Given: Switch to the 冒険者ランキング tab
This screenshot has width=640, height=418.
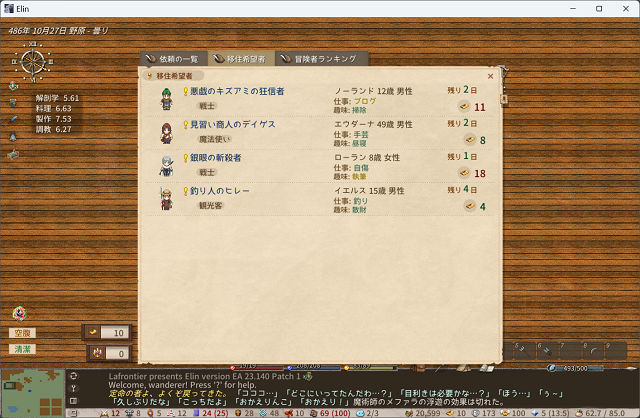Looking at the screenshot, I should tap(322, 59).
